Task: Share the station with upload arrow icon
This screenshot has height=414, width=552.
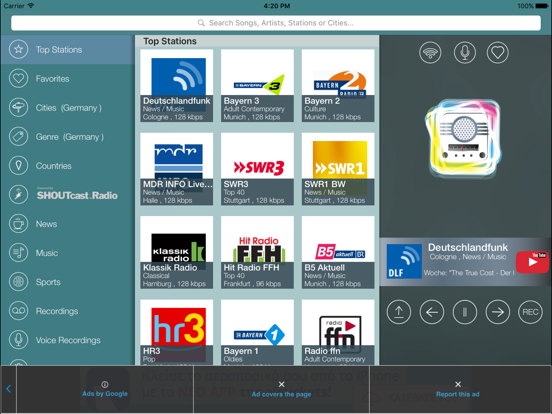Action: pyautogui.click(x=399, y=312)
